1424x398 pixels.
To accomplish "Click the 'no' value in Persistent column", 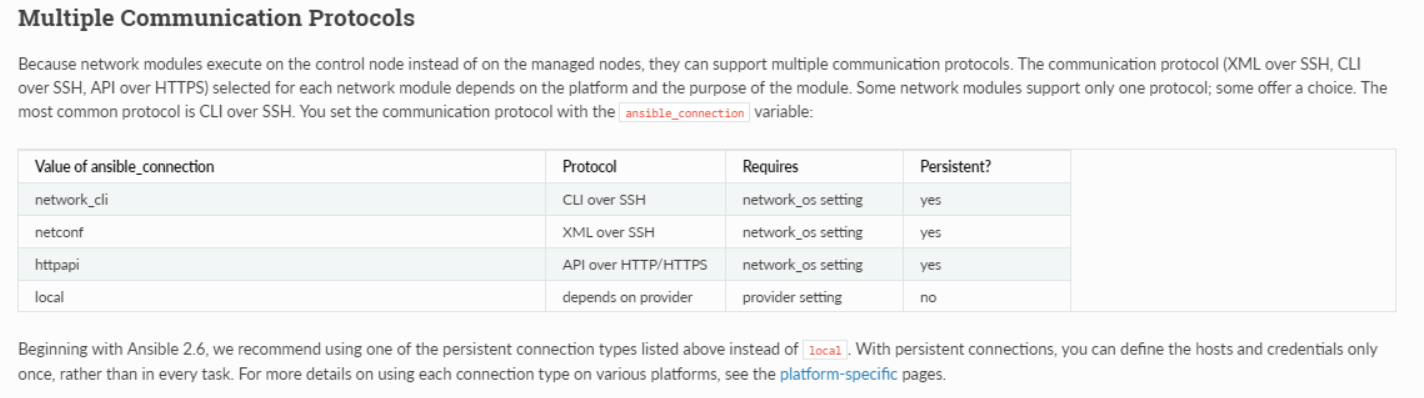I will click(x=928, y=297).
